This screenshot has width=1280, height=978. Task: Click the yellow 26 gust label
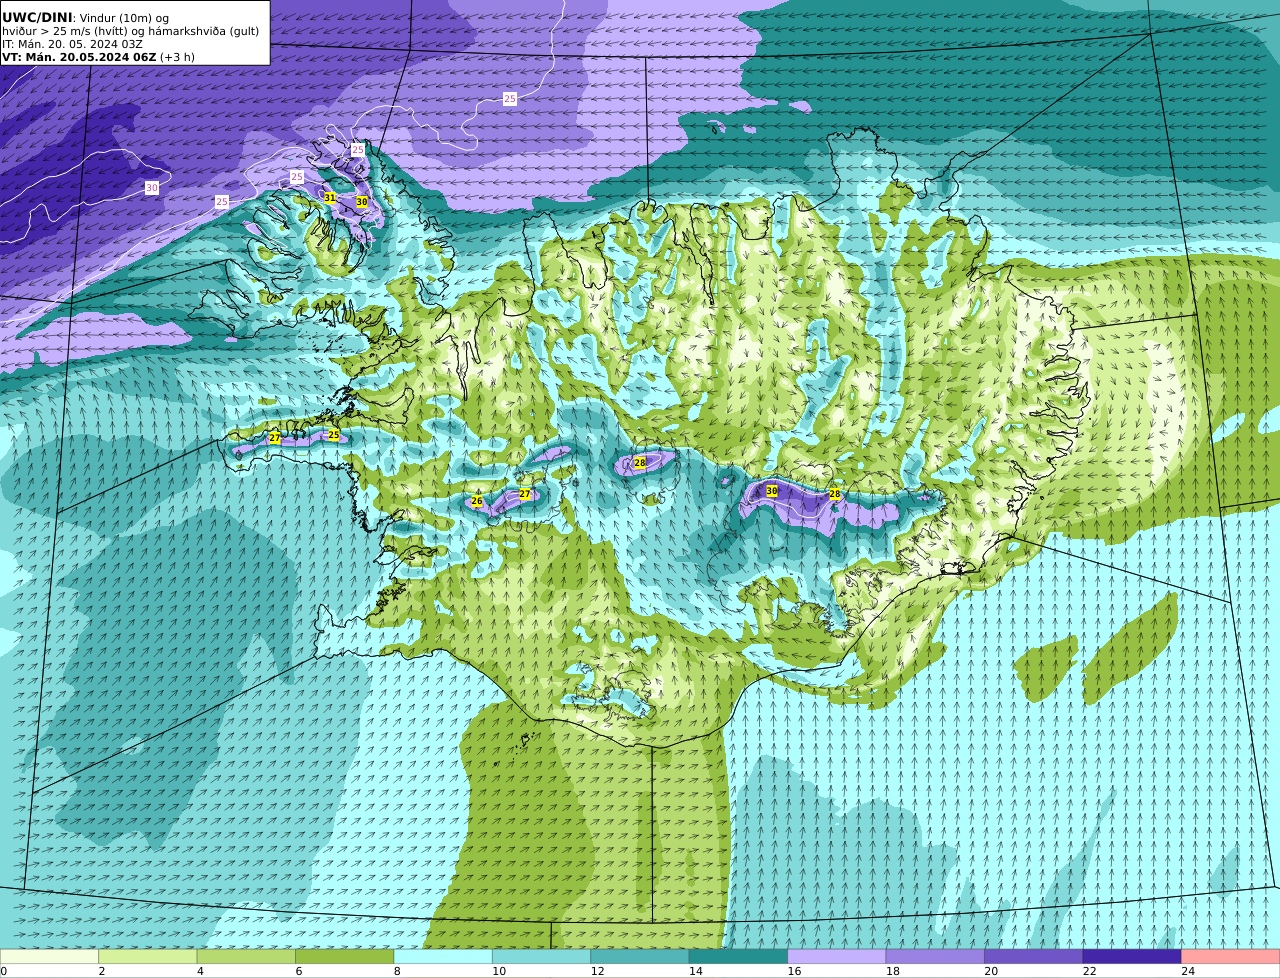[477, 501]
